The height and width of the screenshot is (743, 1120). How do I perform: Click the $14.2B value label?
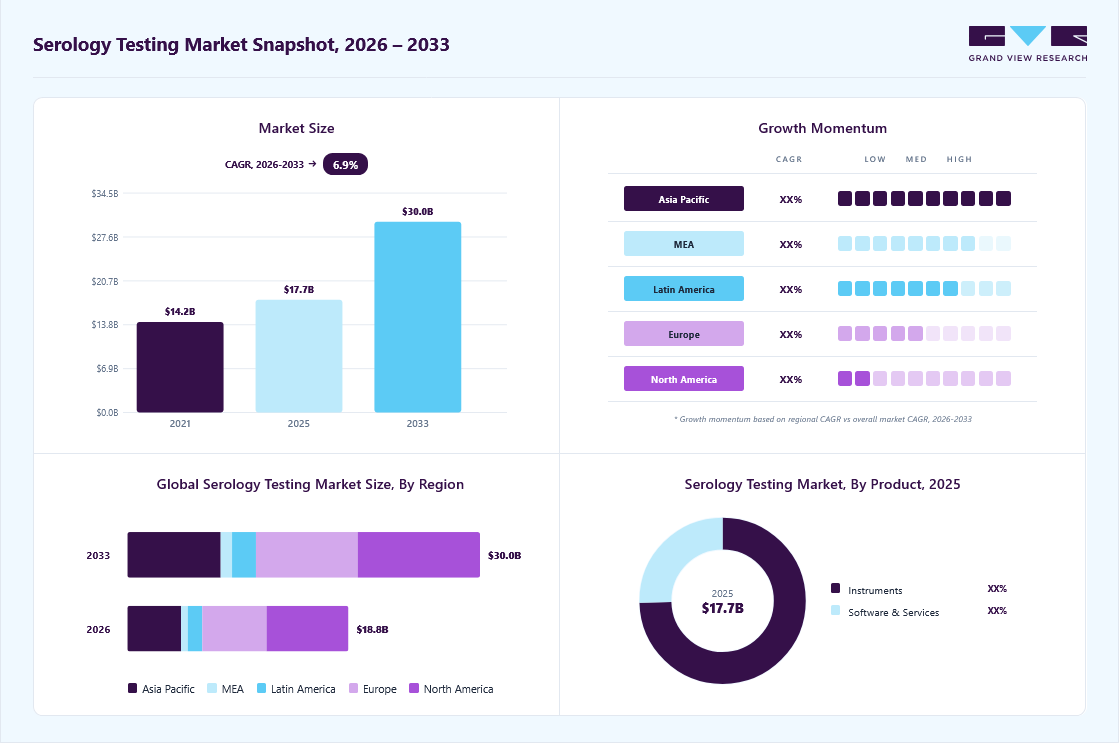pyautogui.click(x=180, y=311)
